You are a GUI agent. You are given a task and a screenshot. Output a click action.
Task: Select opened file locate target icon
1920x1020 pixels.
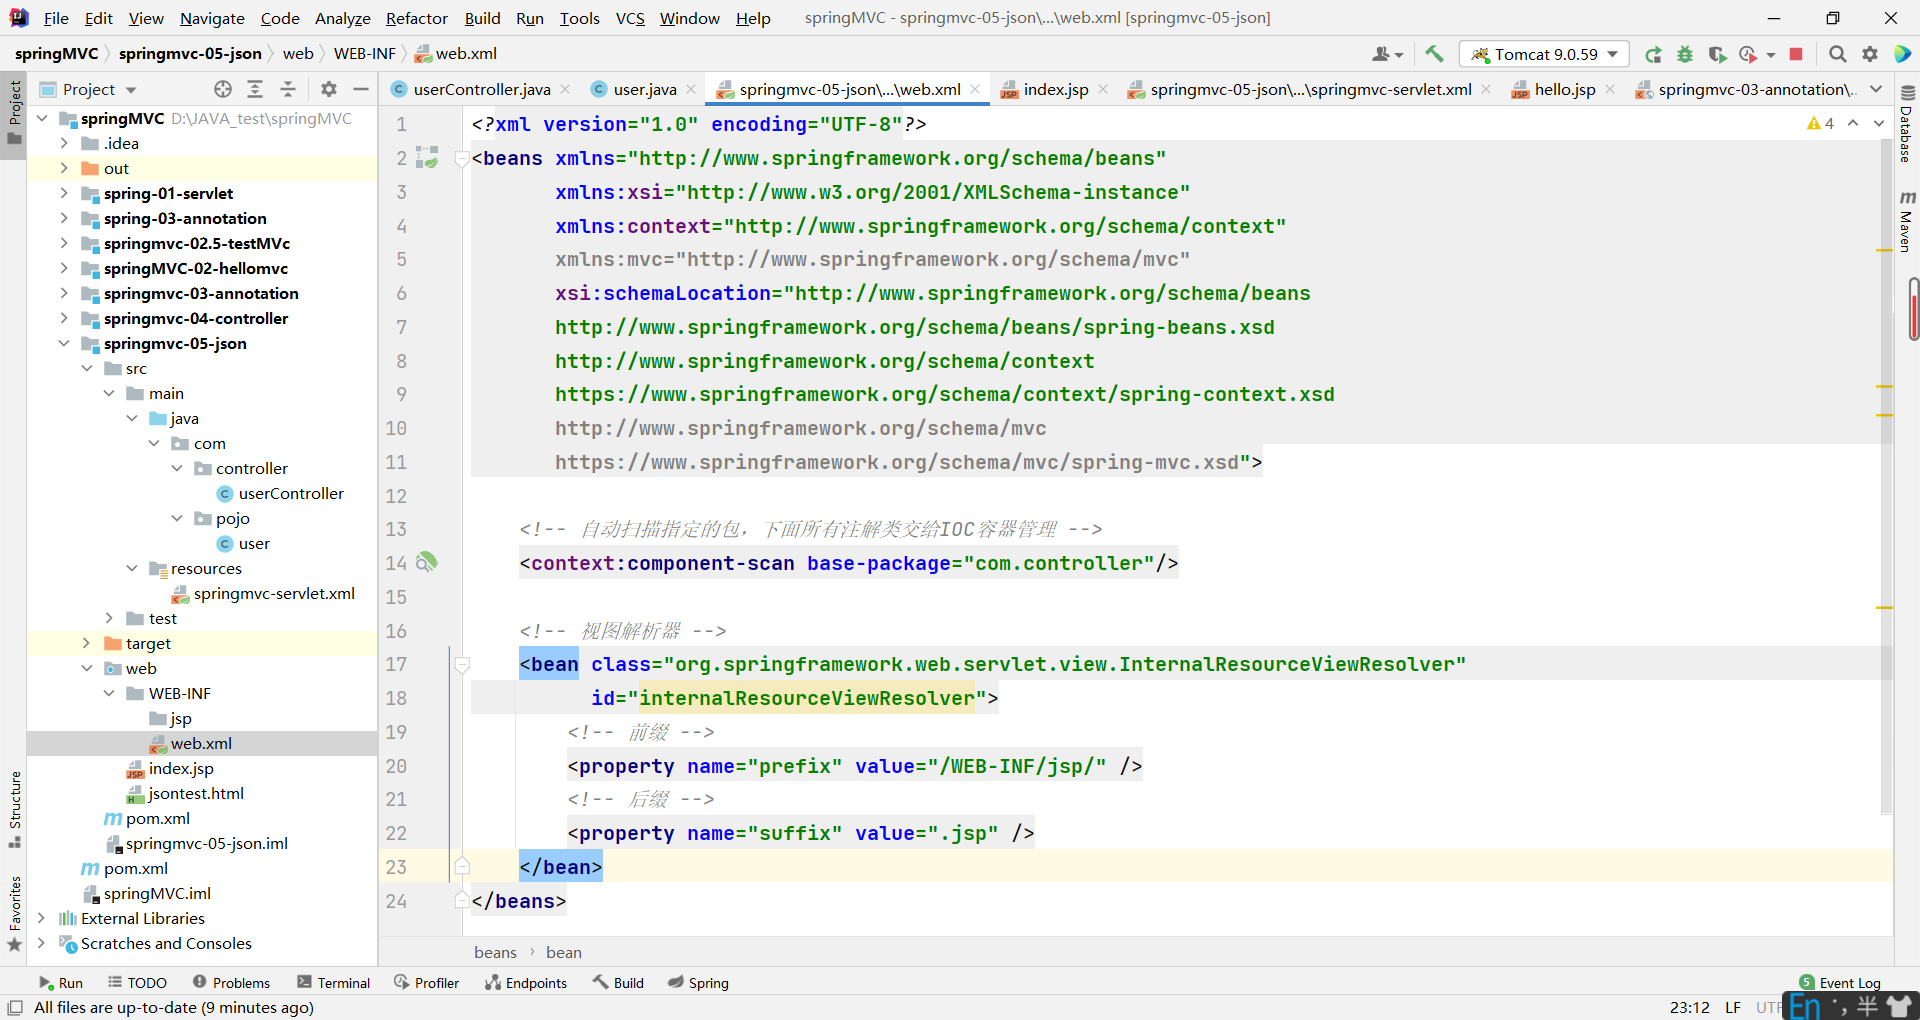223,89
